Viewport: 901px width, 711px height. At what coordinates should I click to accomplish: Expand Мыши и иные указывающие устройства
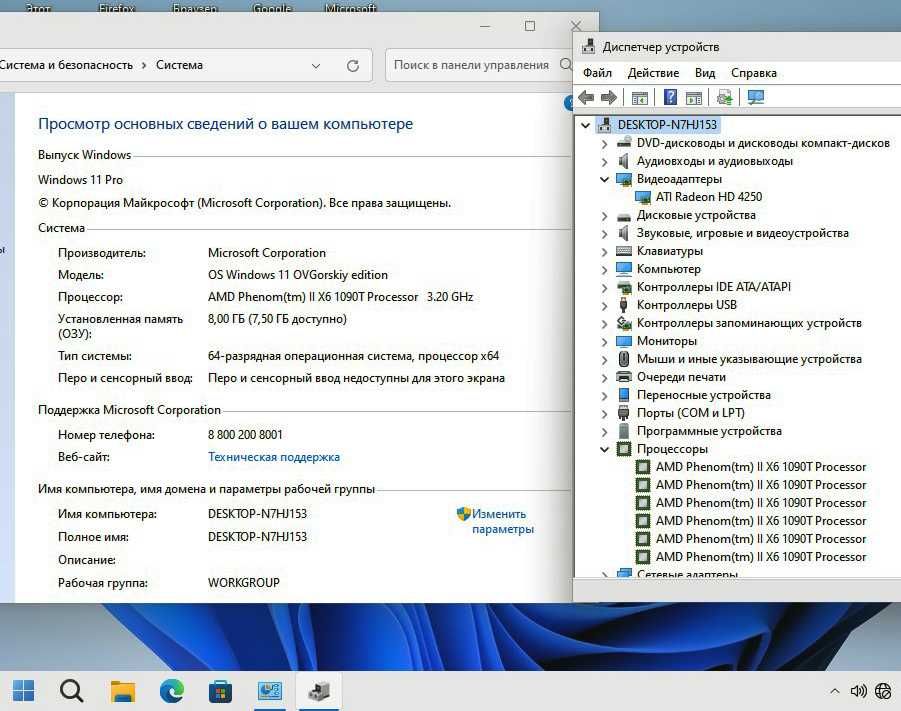point(604,359)
